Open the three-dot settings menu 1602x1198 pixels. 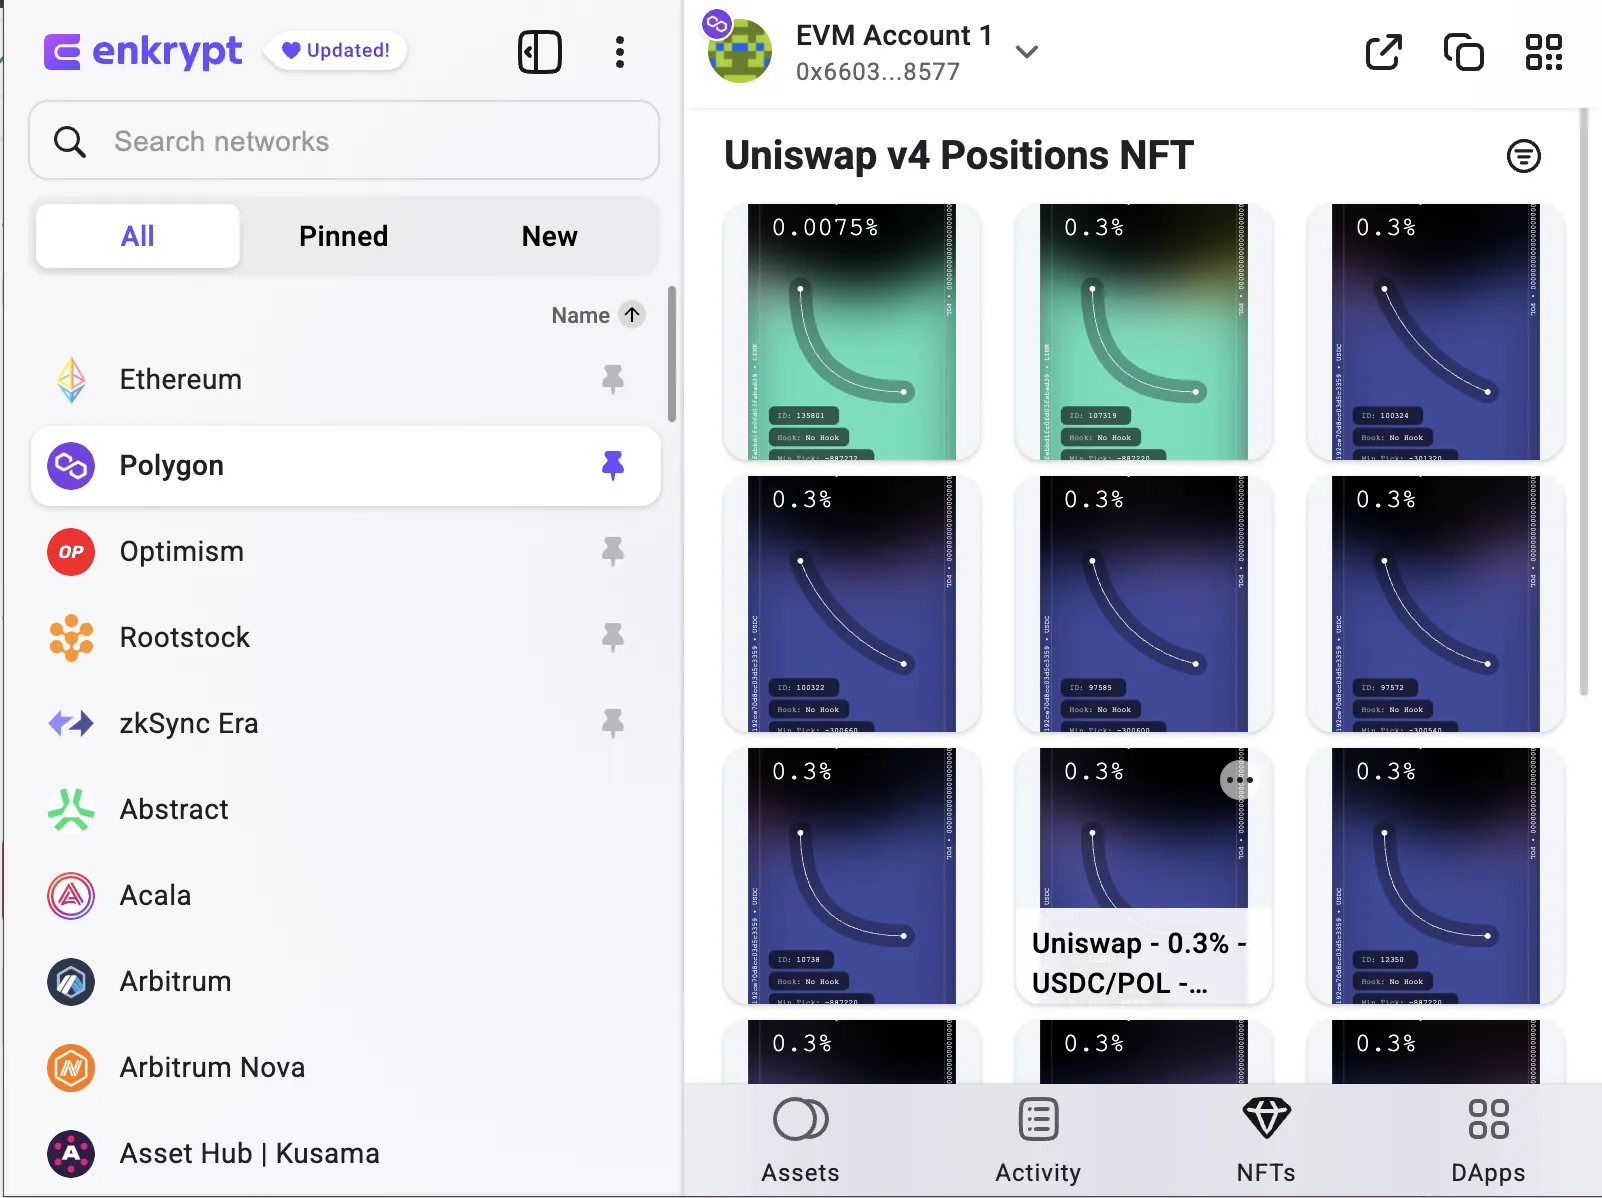620,52
